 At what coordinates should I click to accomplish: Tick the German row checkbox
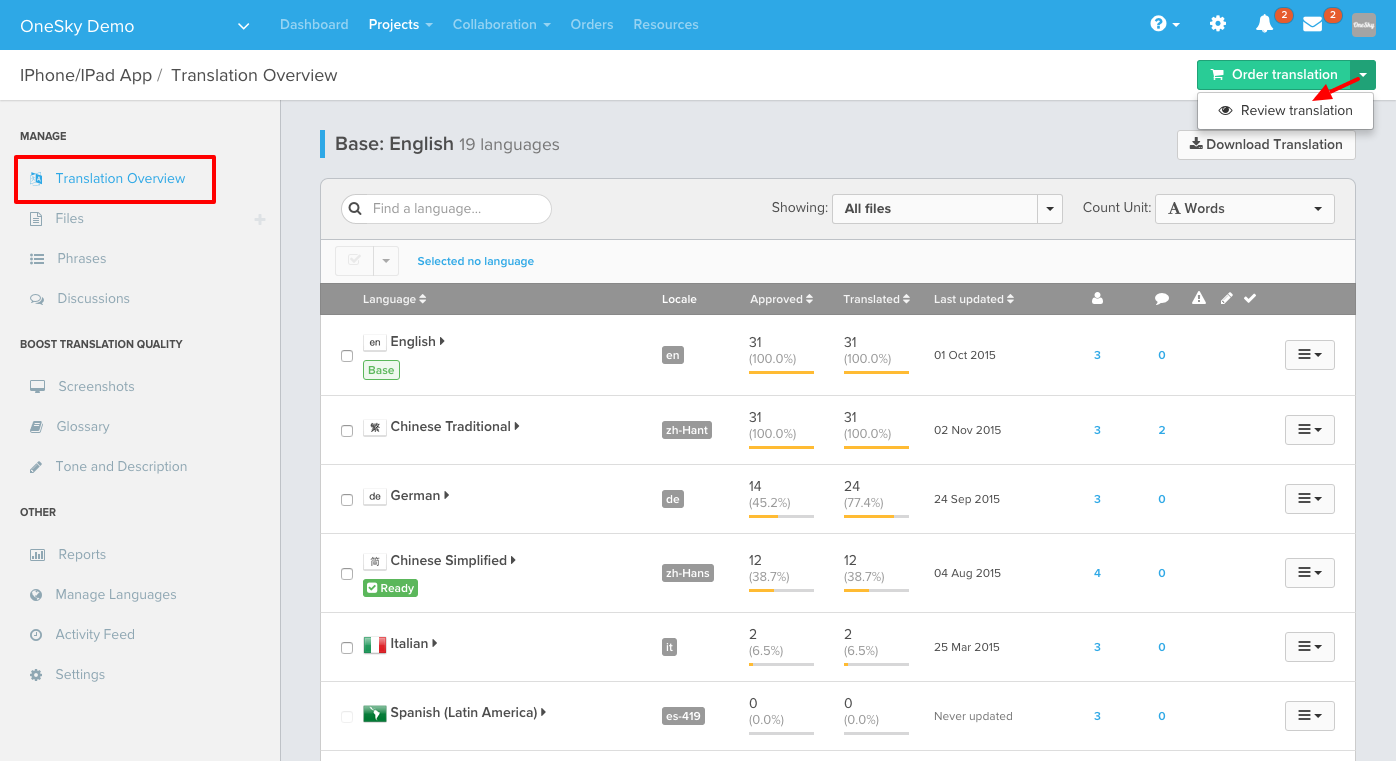pyautogui.click(x=347, y=500)
